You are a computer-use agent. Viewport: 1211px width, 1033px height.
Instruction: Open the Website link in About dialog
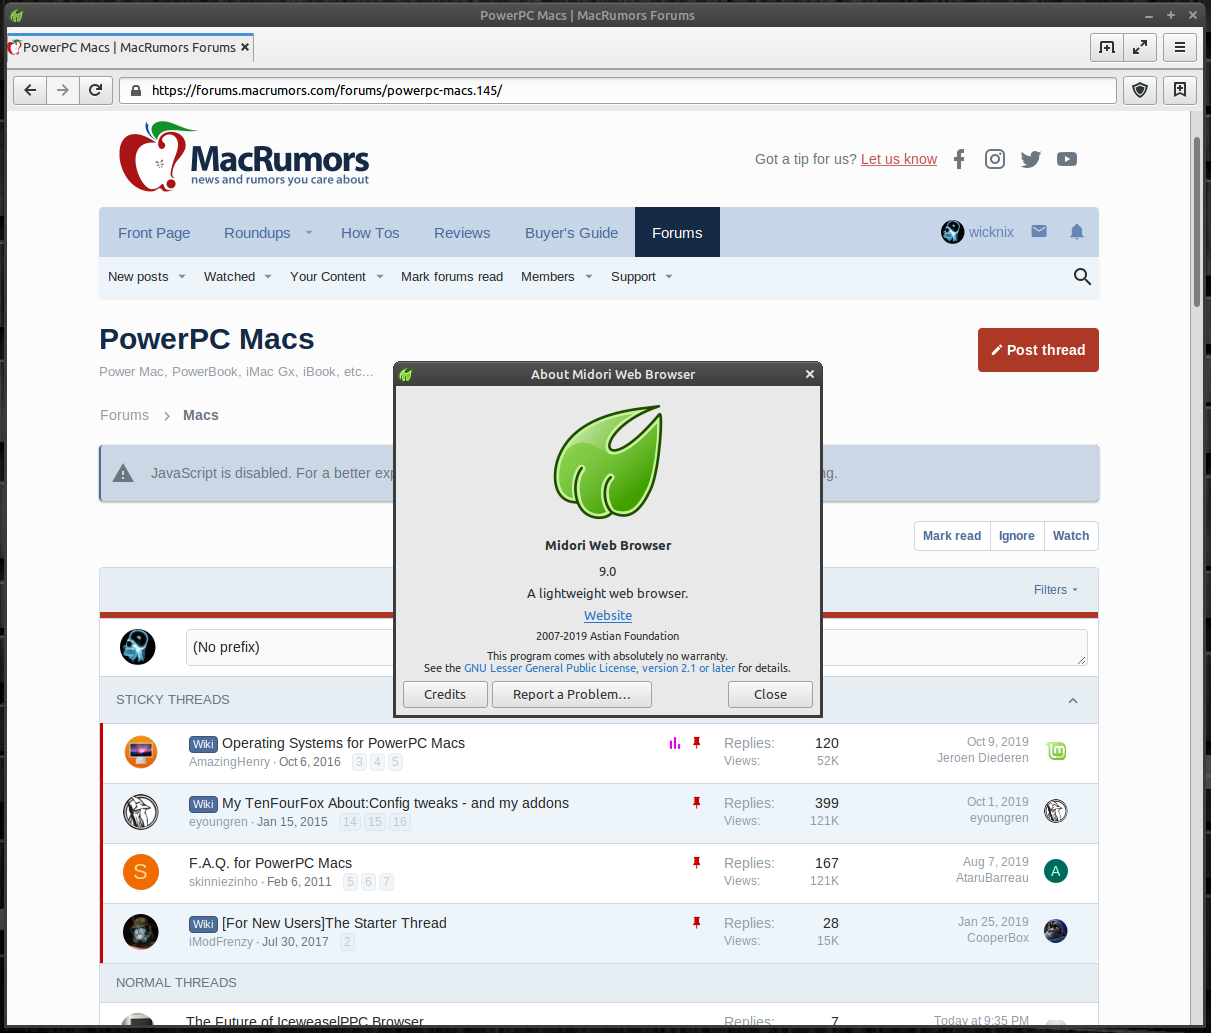point(608,616)
